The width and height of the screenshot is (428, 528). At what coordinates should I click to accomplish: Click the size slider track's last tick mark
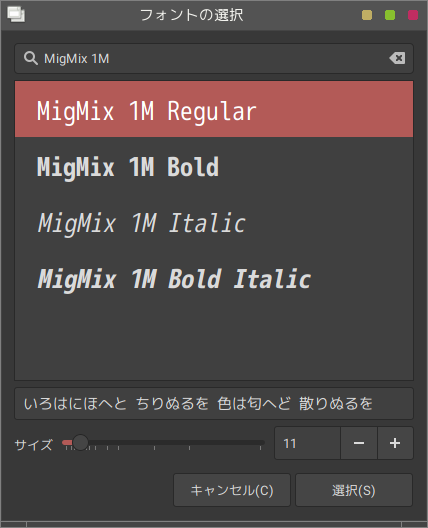(260, 448)
